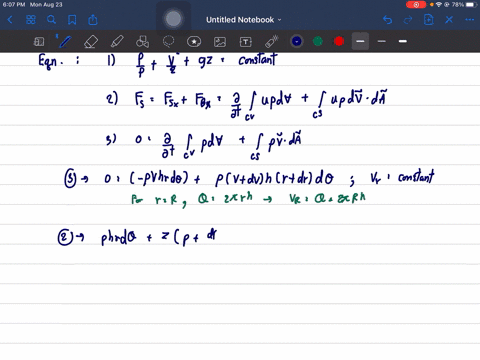Viewport: 480px width, 360px height.
Task: Select the Highlighter tool
Action: [117, 42]
